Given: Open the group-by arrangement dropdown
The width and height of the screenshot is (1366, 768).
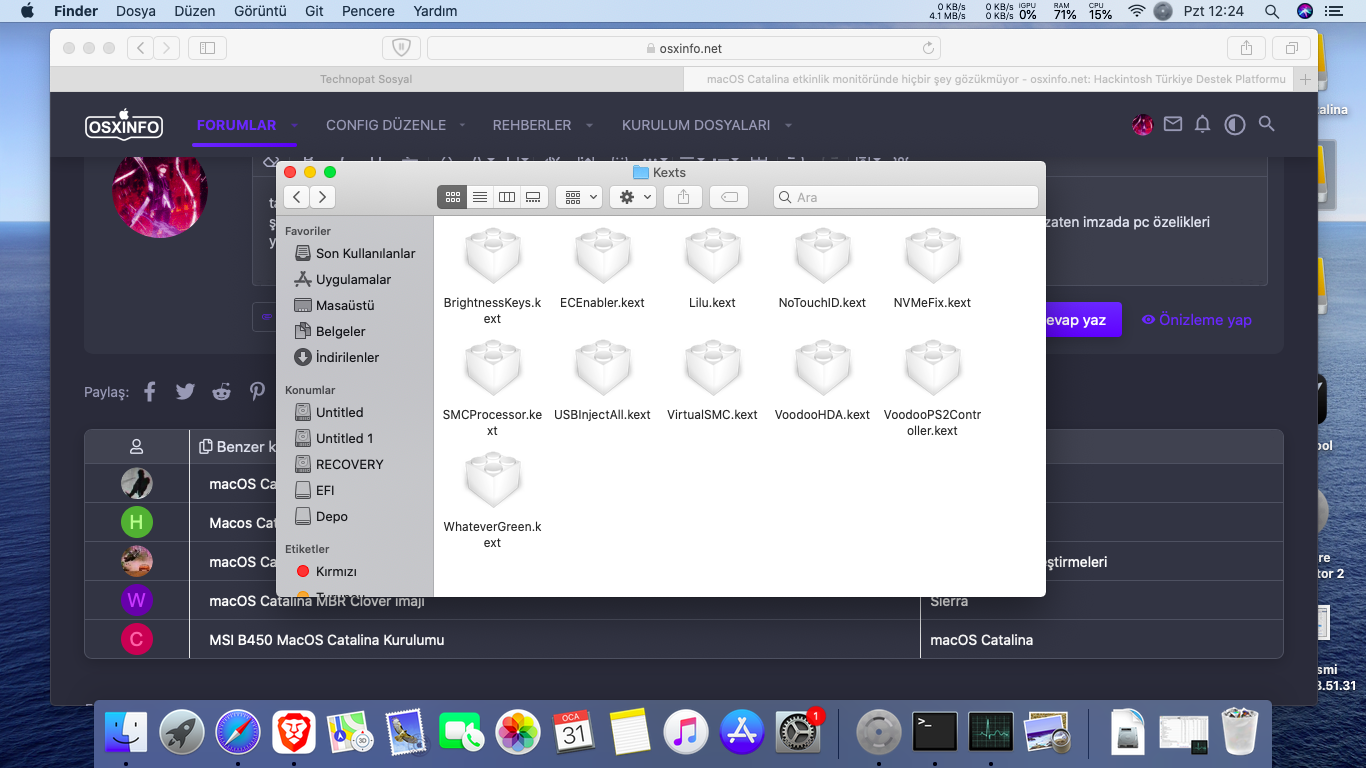Looking at the screenshot, I should (x=580, y=197).
